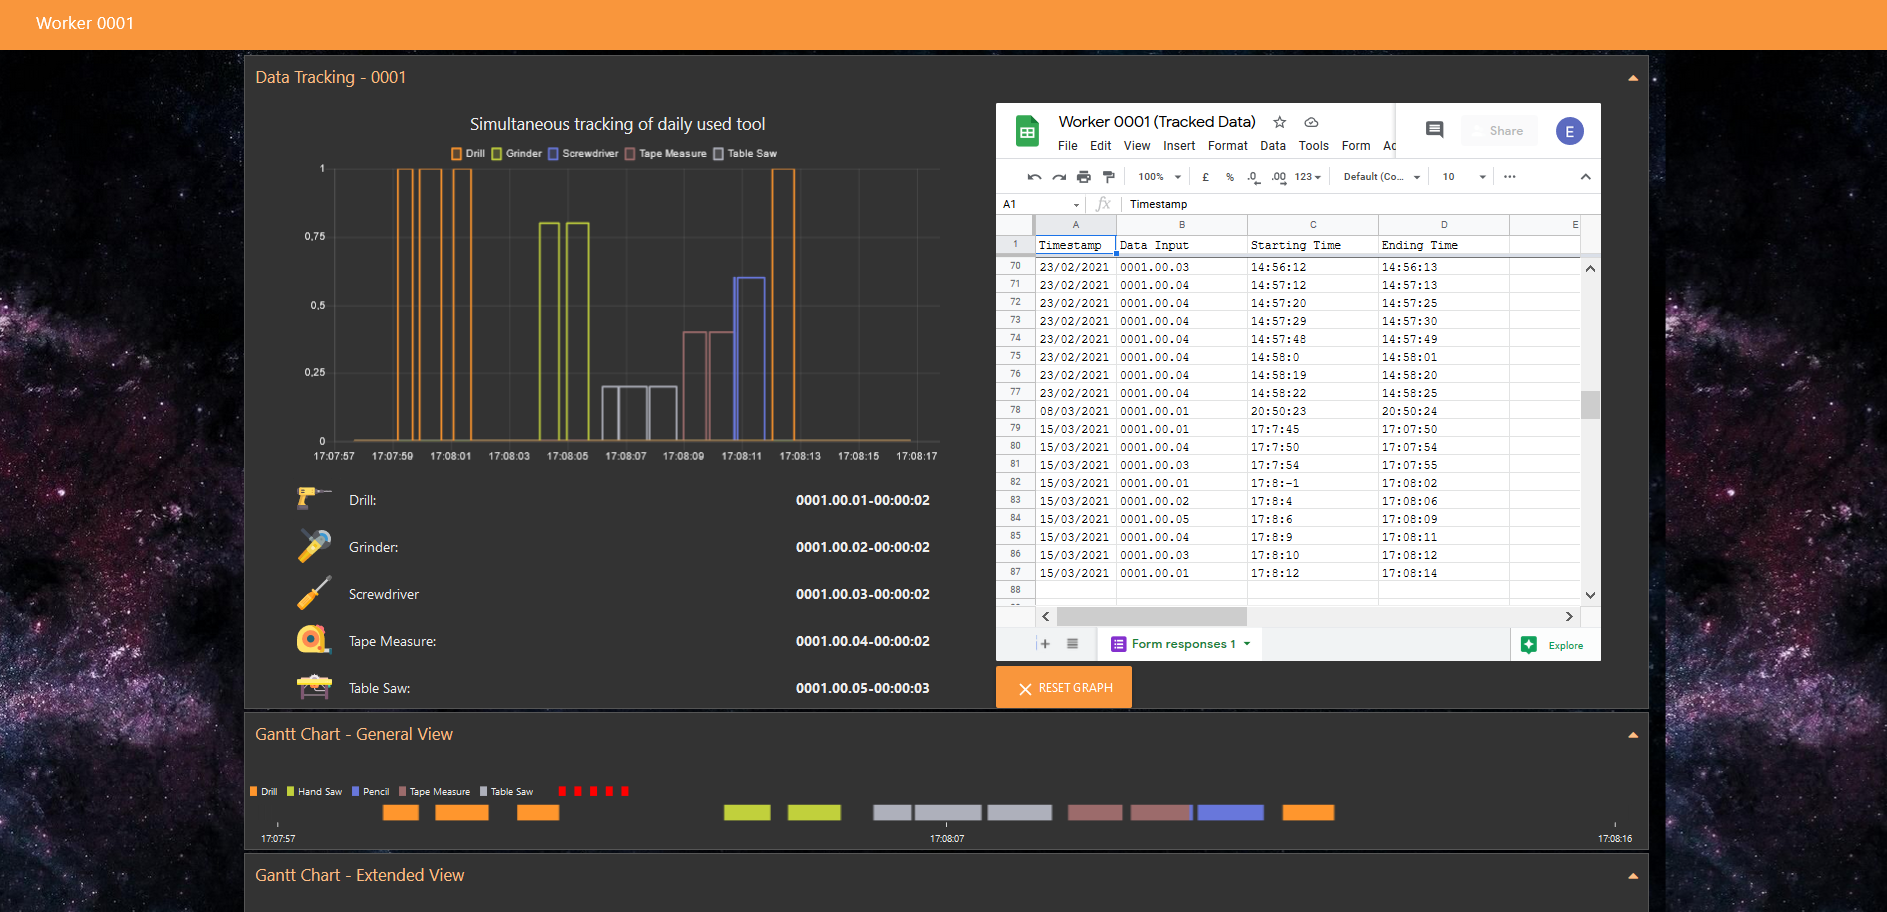This screenshot has width=1887, height=912.
Task: Toggle Hand Saw in Gantt legend
Action: point(314,791)
